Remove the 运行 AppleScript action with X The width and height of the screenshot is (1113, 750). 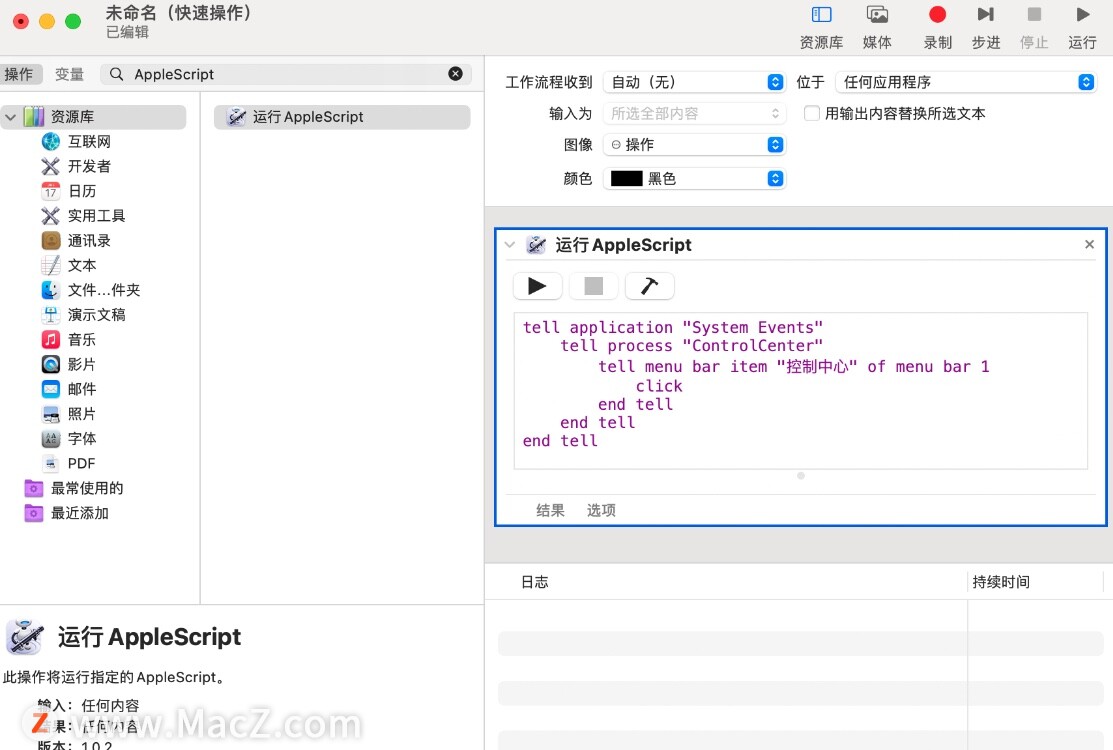tap(1090, 244)
